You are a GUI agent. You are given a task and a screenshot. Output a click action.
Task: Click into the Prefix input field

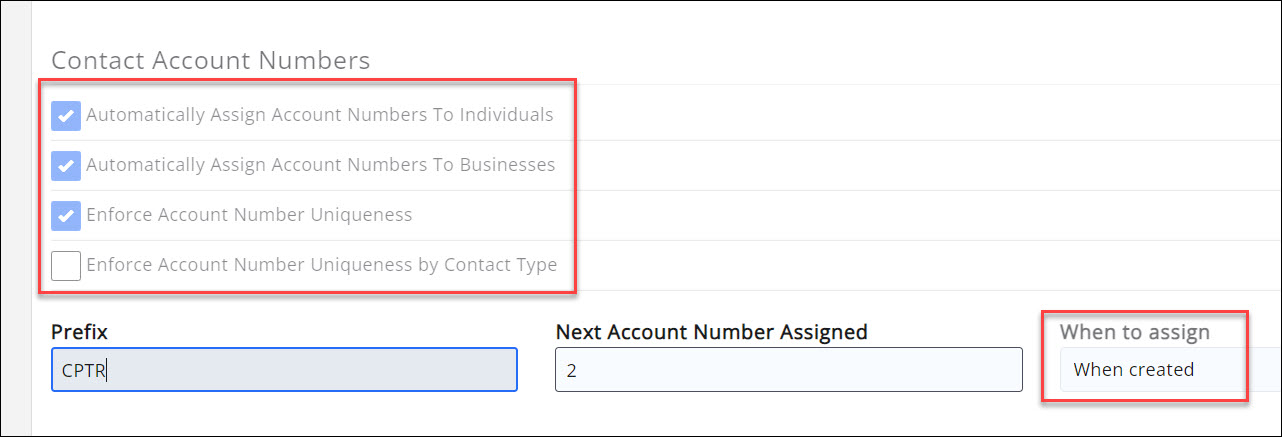pyautogui.click(x=300, y=370)
